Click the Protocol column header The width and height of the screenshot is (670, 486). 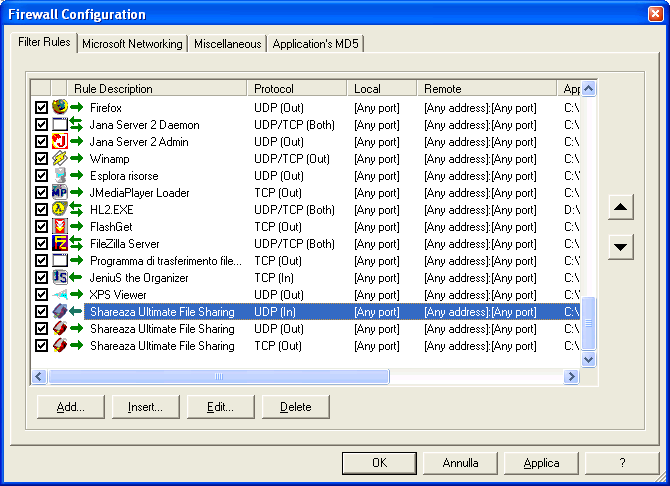pos(297,88)
